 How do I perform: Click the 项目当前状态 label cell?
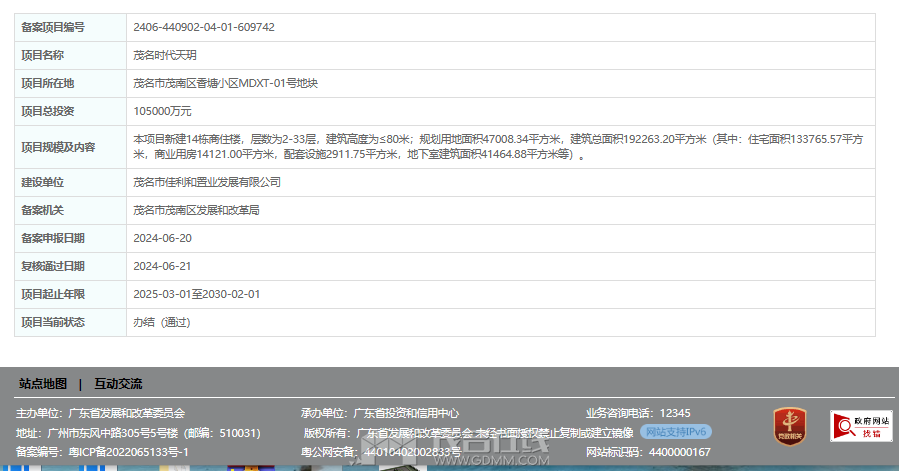71,322
